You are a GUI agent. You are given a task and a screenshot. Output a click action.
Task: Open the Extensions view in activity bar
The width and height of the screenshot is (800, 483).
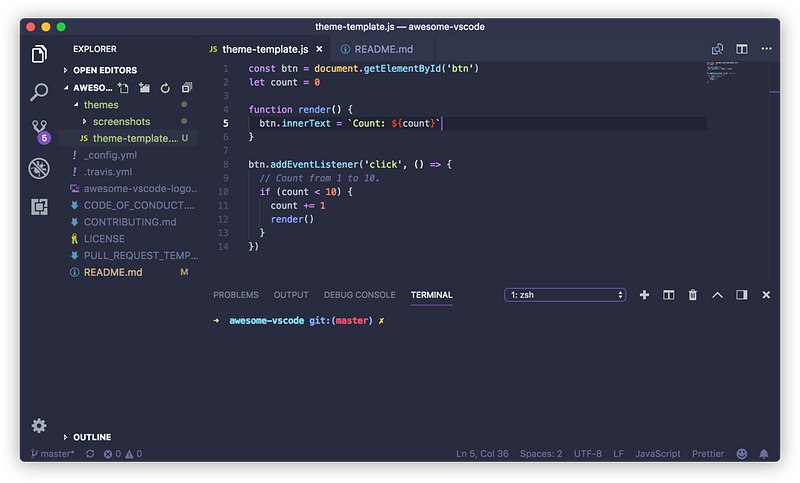[x=39, y=206]
